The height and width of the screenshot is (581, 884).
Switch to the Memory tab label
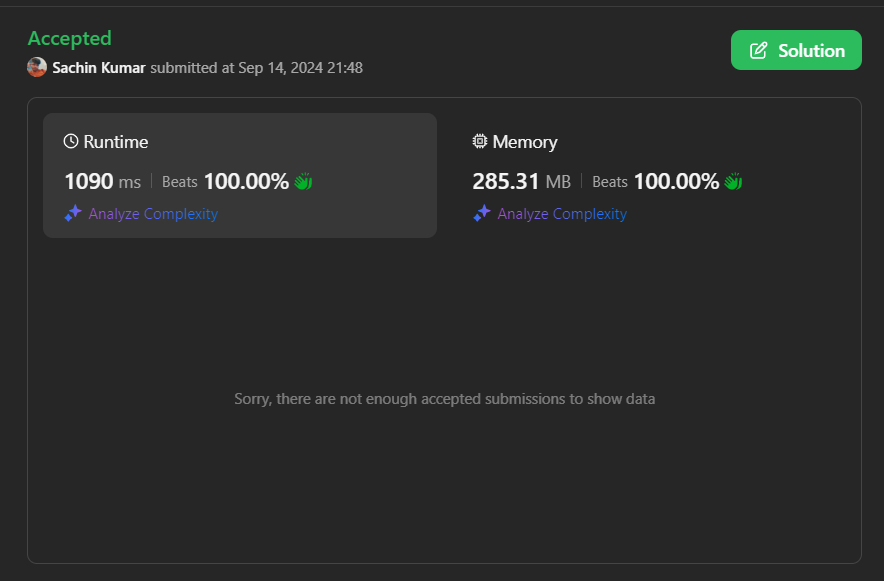(x=525, y=142)
